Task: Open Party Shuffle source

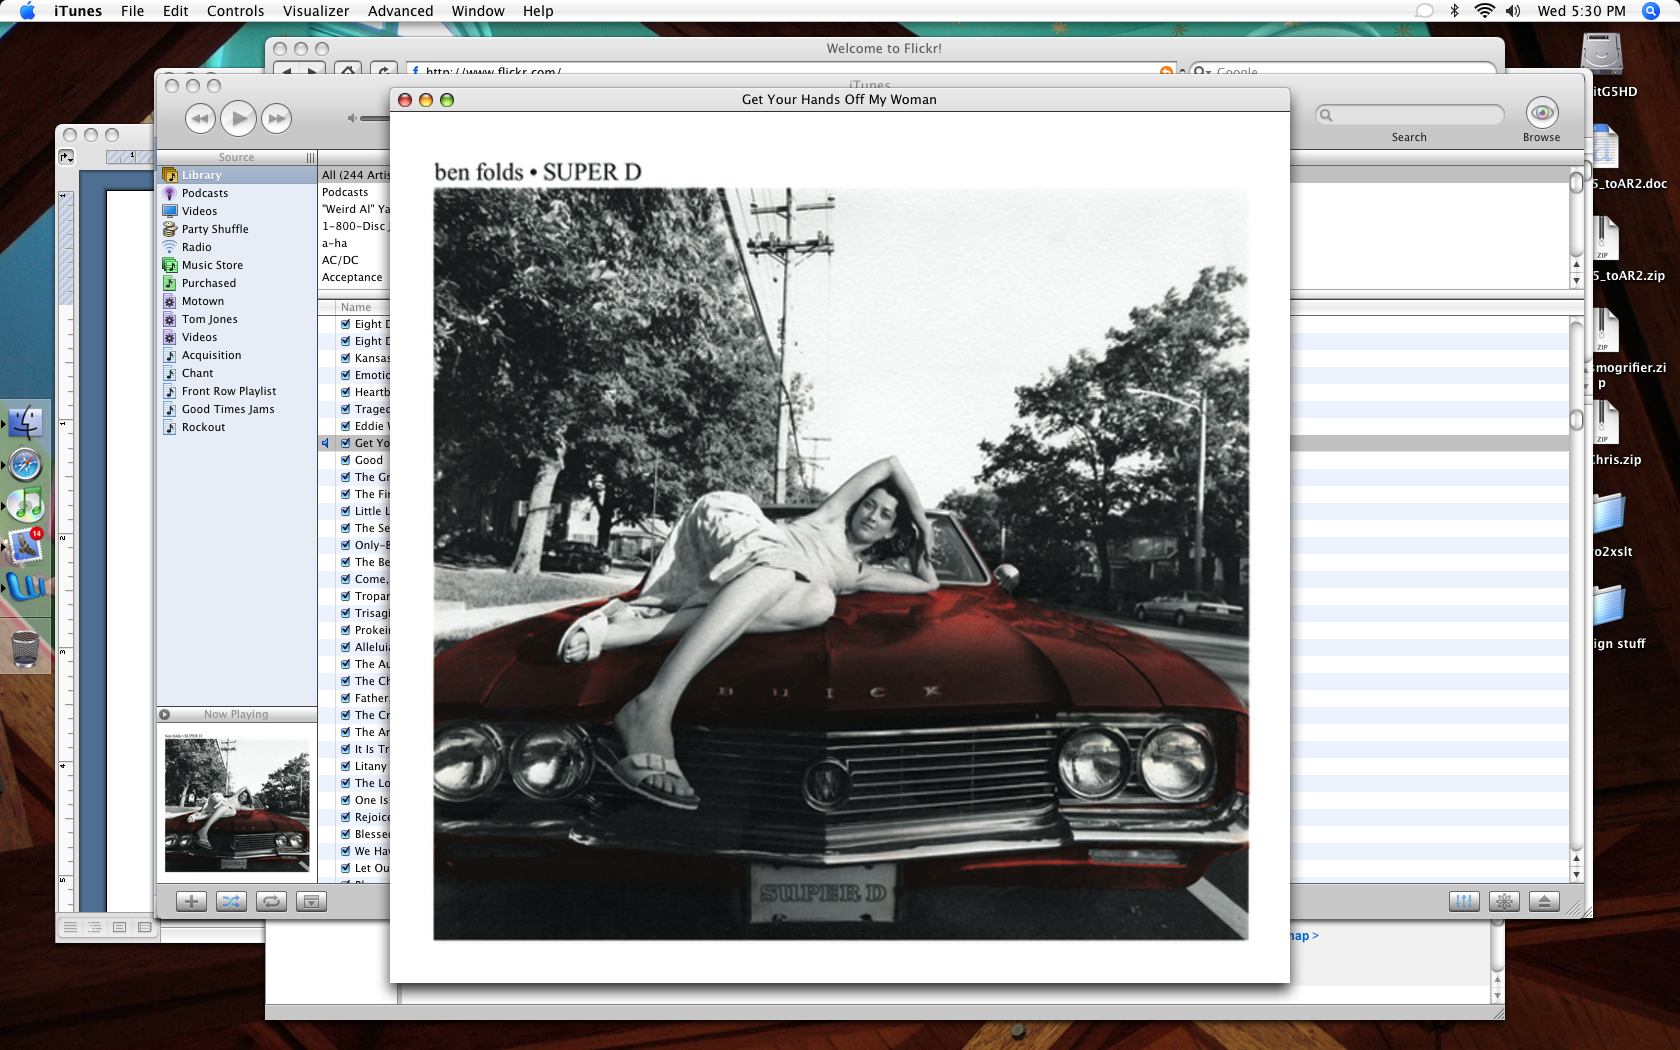Action: tap(237, 229)
